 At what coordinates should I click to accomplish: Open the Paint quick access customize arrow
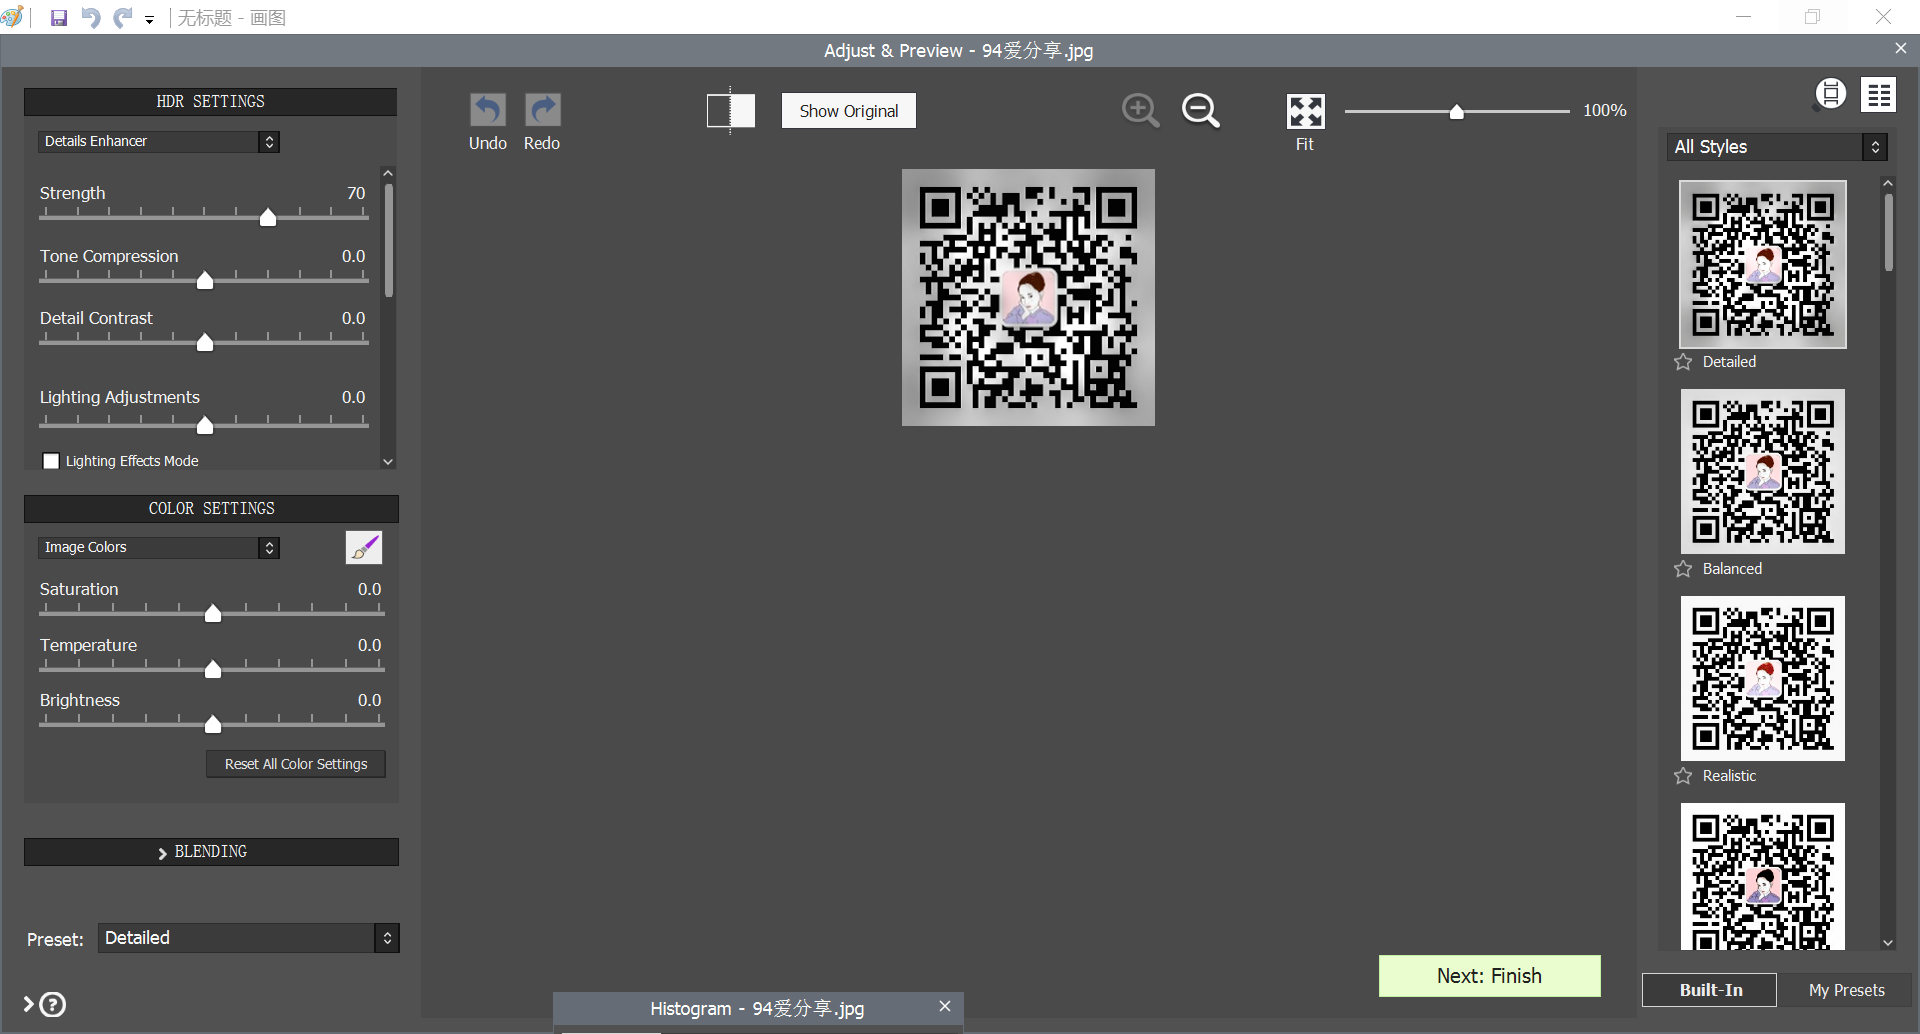click(149, 19)
